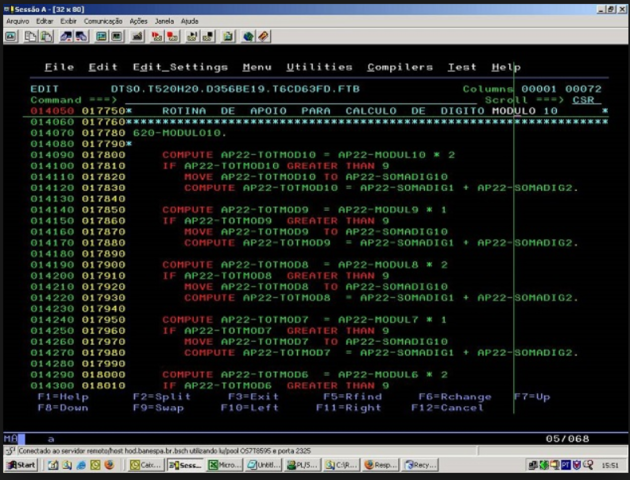Click the globe toolbar icon
The image size is (630, 480).
(248, 37)
